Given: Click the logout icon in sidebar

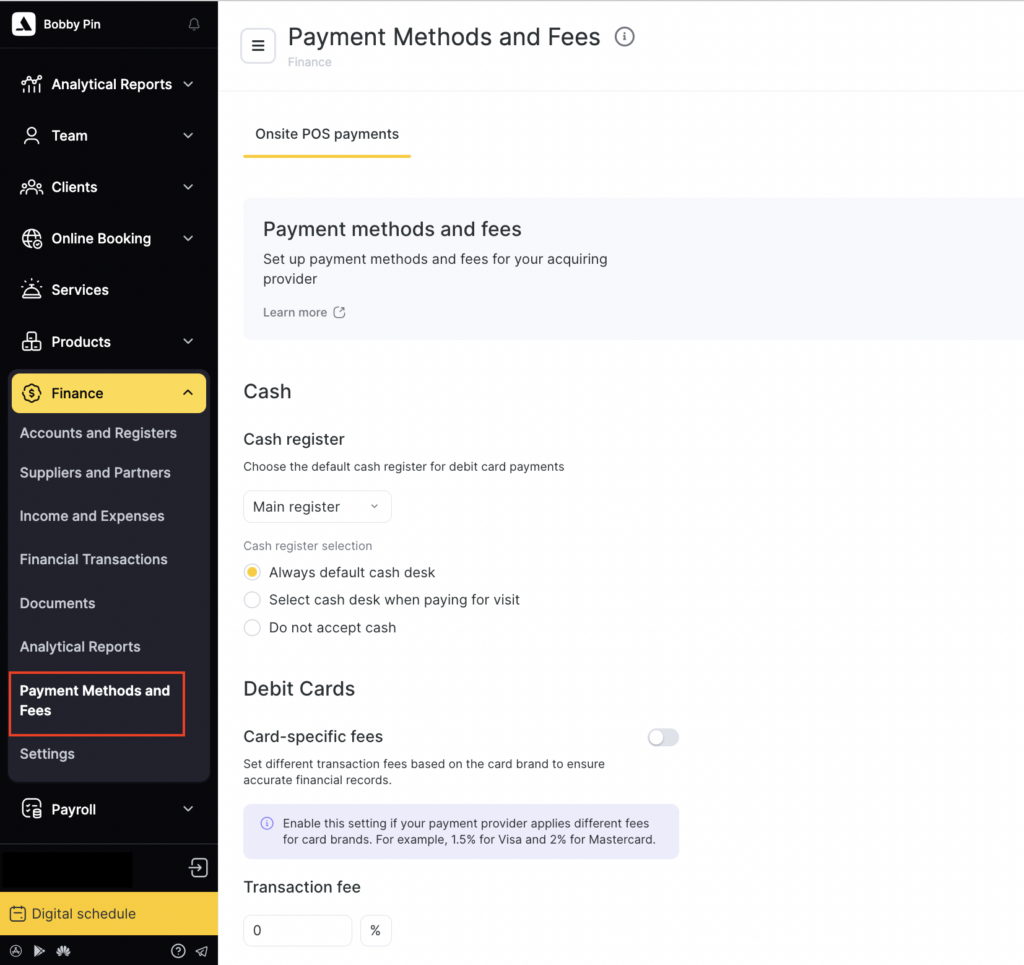Looking at the screenshot, I should [198, 868].
